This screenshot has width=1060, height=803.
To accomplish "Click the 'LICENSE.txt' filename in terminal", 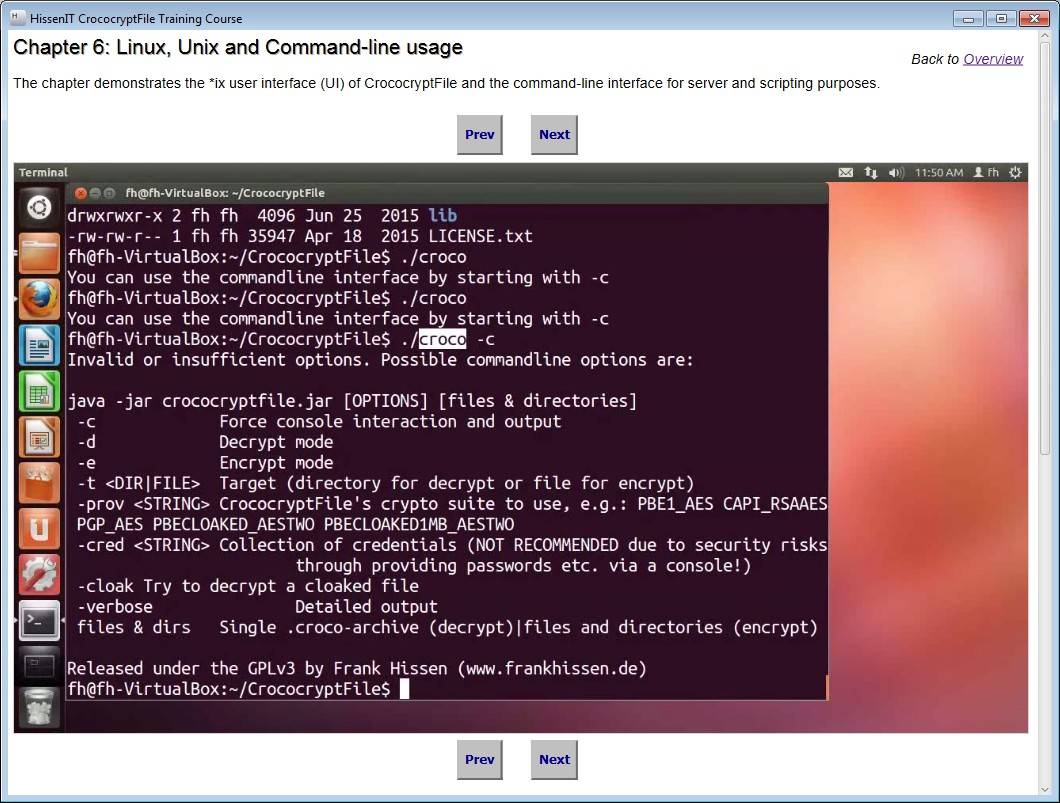I will click(481, 236).
